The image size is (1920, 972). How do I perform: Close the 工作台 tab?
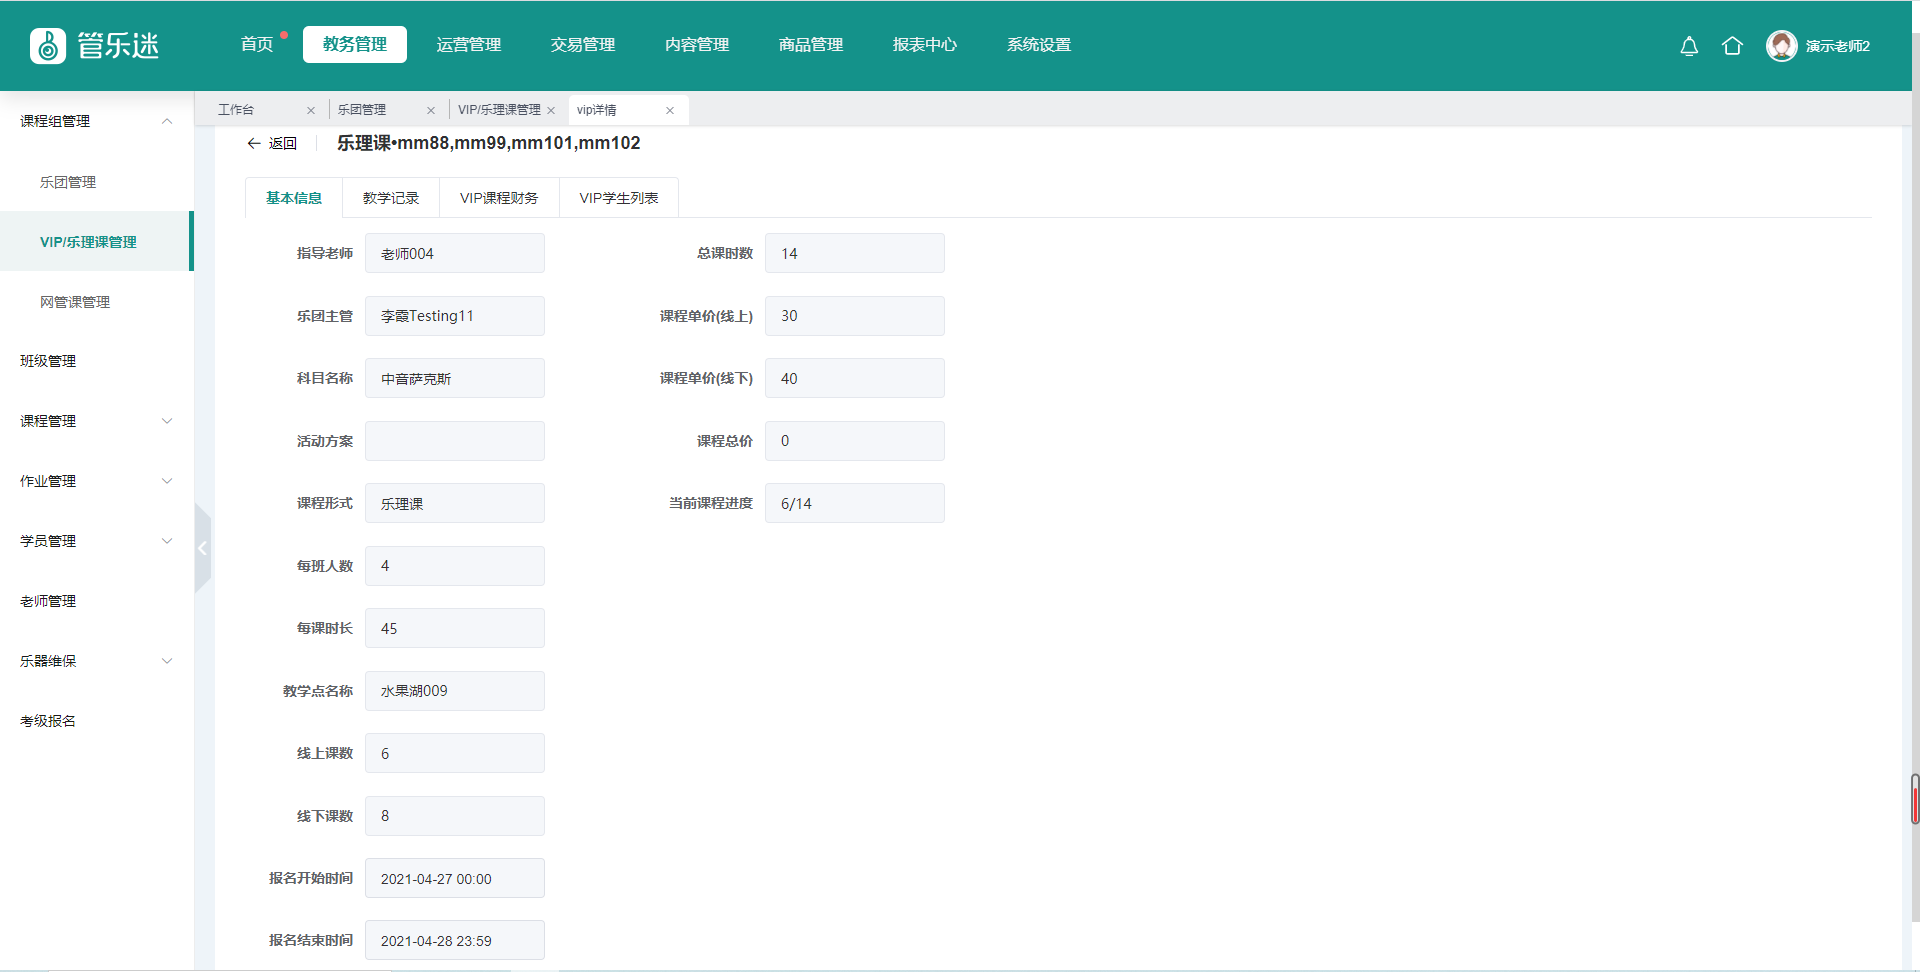(311, 111)
